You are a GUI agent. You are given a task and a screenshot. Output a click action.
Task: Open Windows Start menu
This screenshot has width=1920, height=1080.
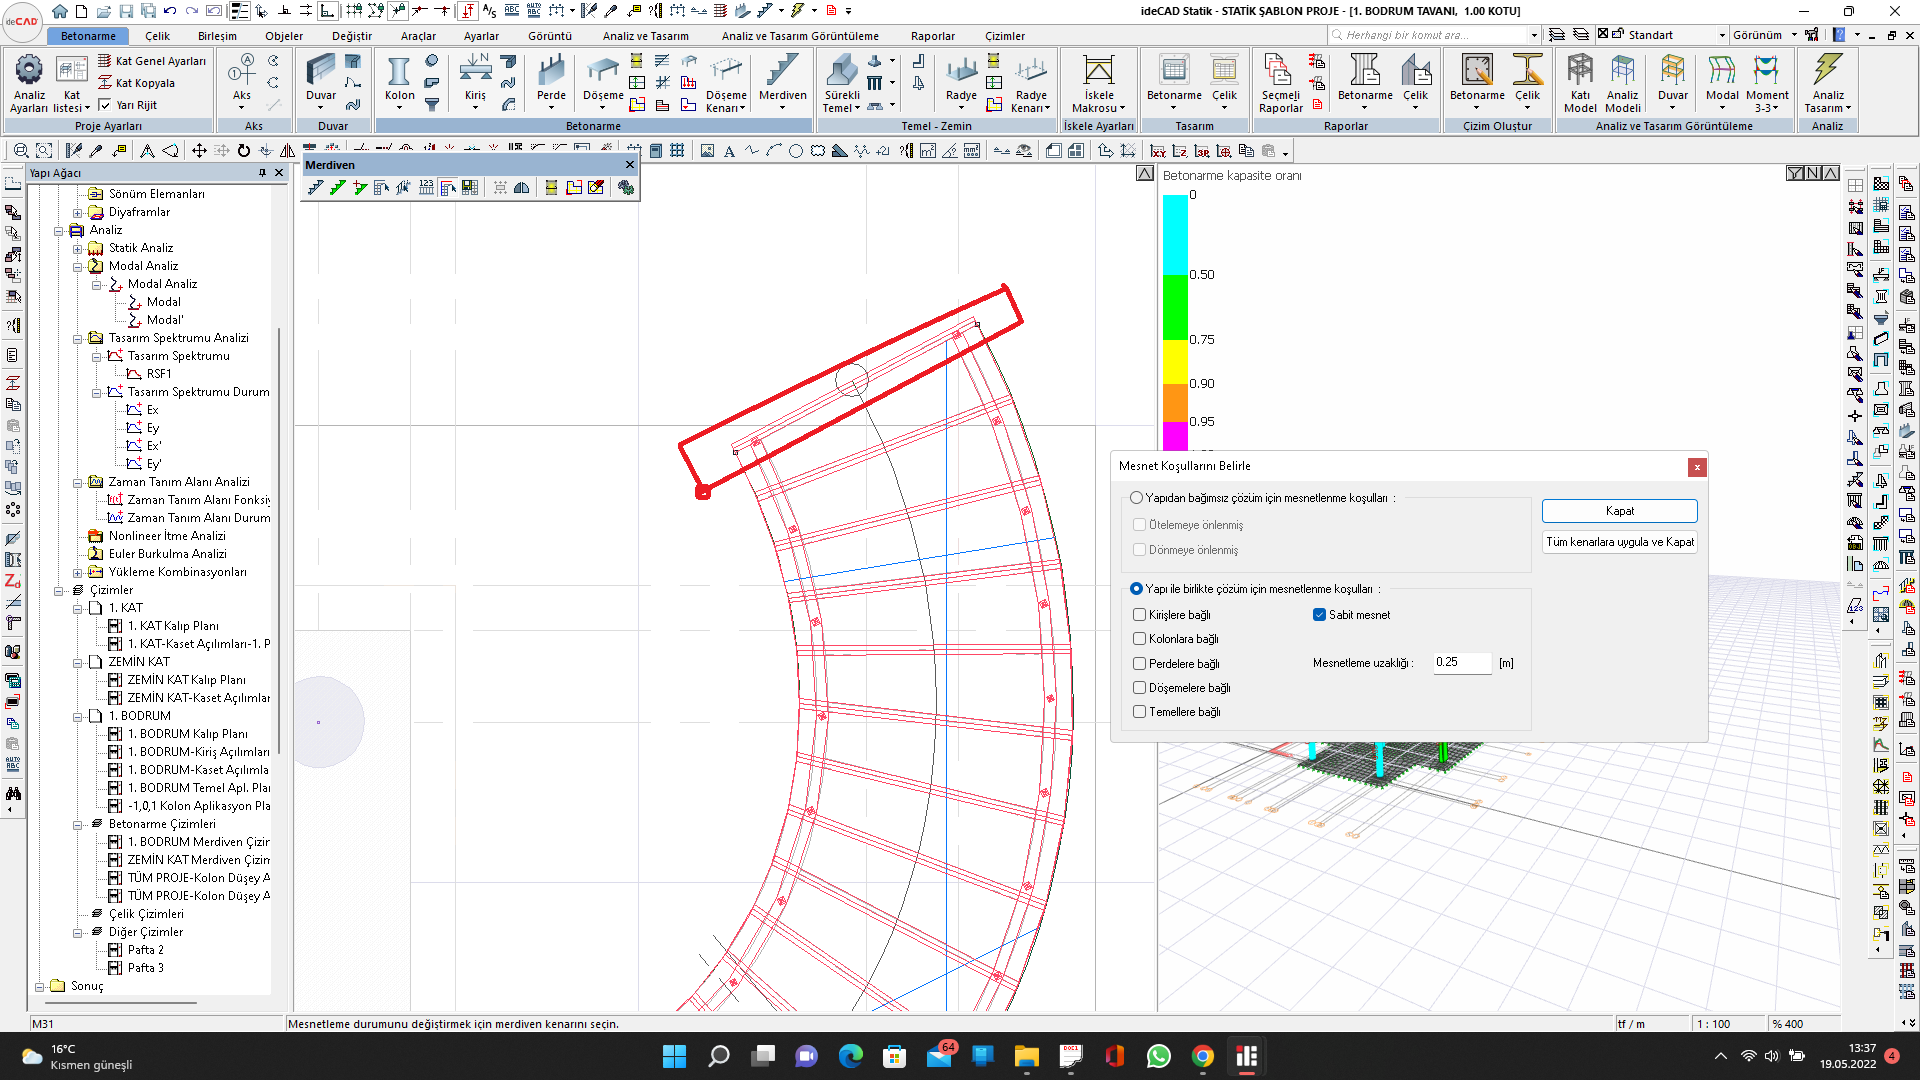pyautogui.click(x=675, y=1056)
